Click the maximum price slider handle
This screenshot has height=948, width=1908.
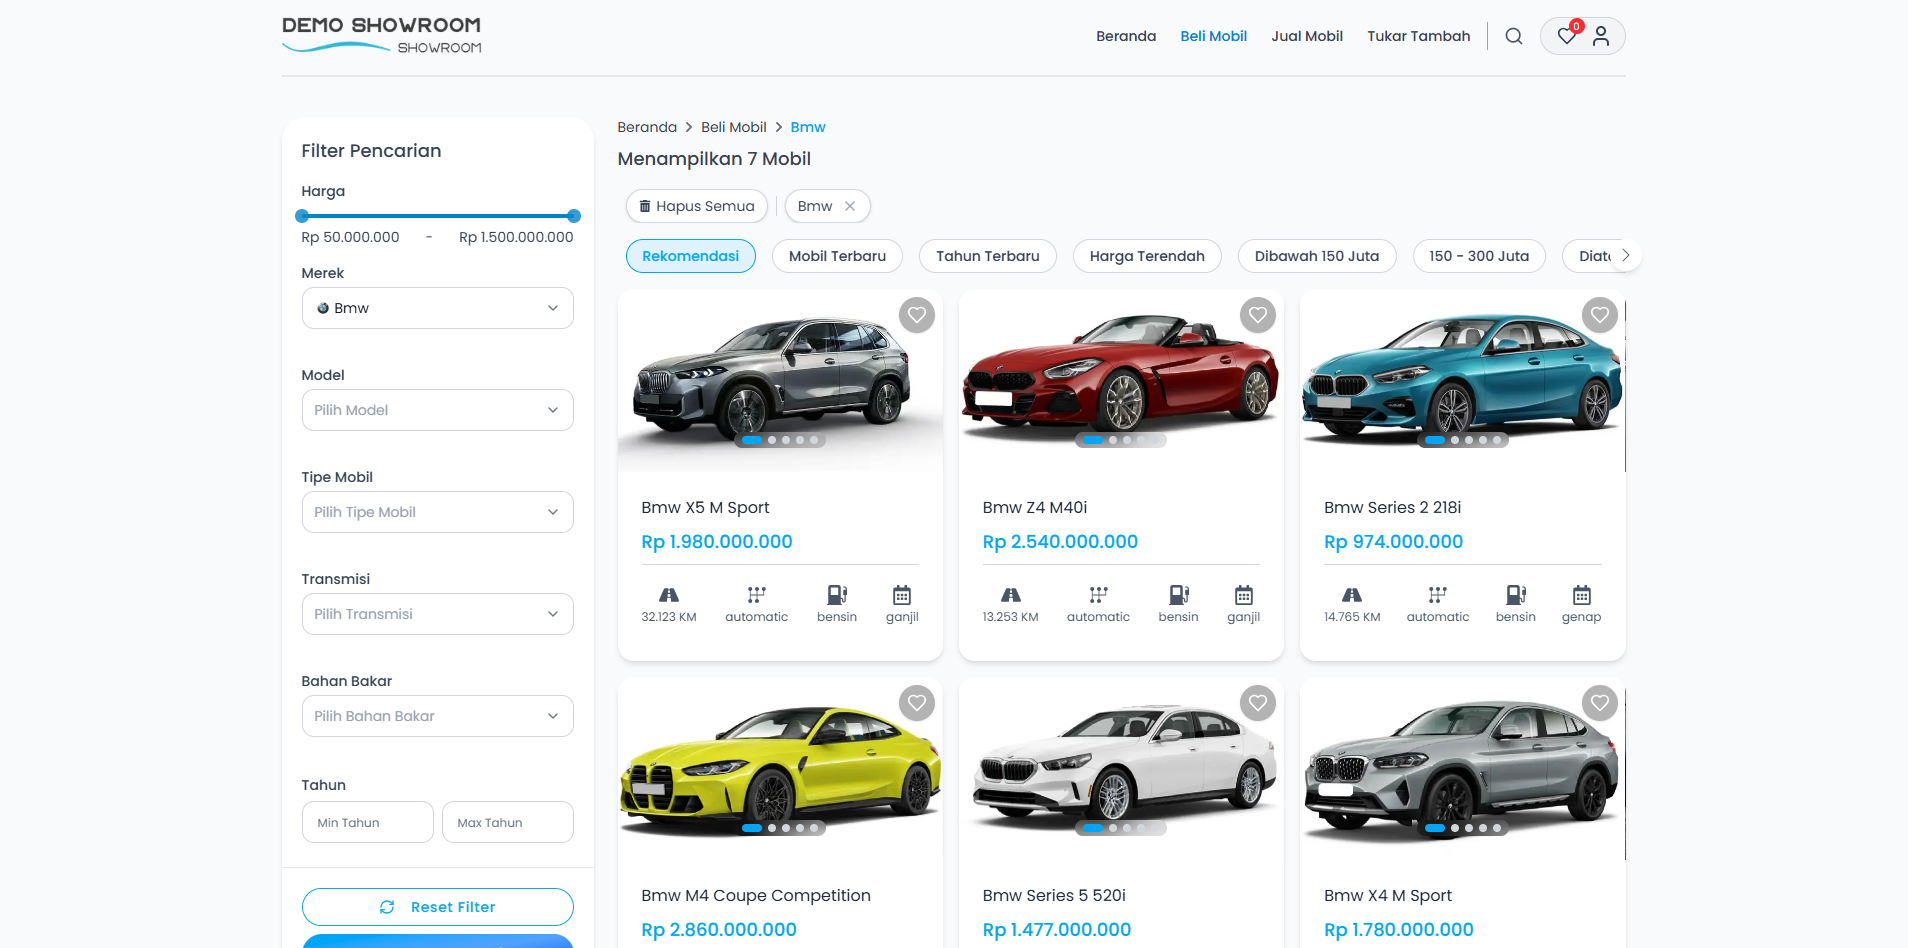pos(573,216)
